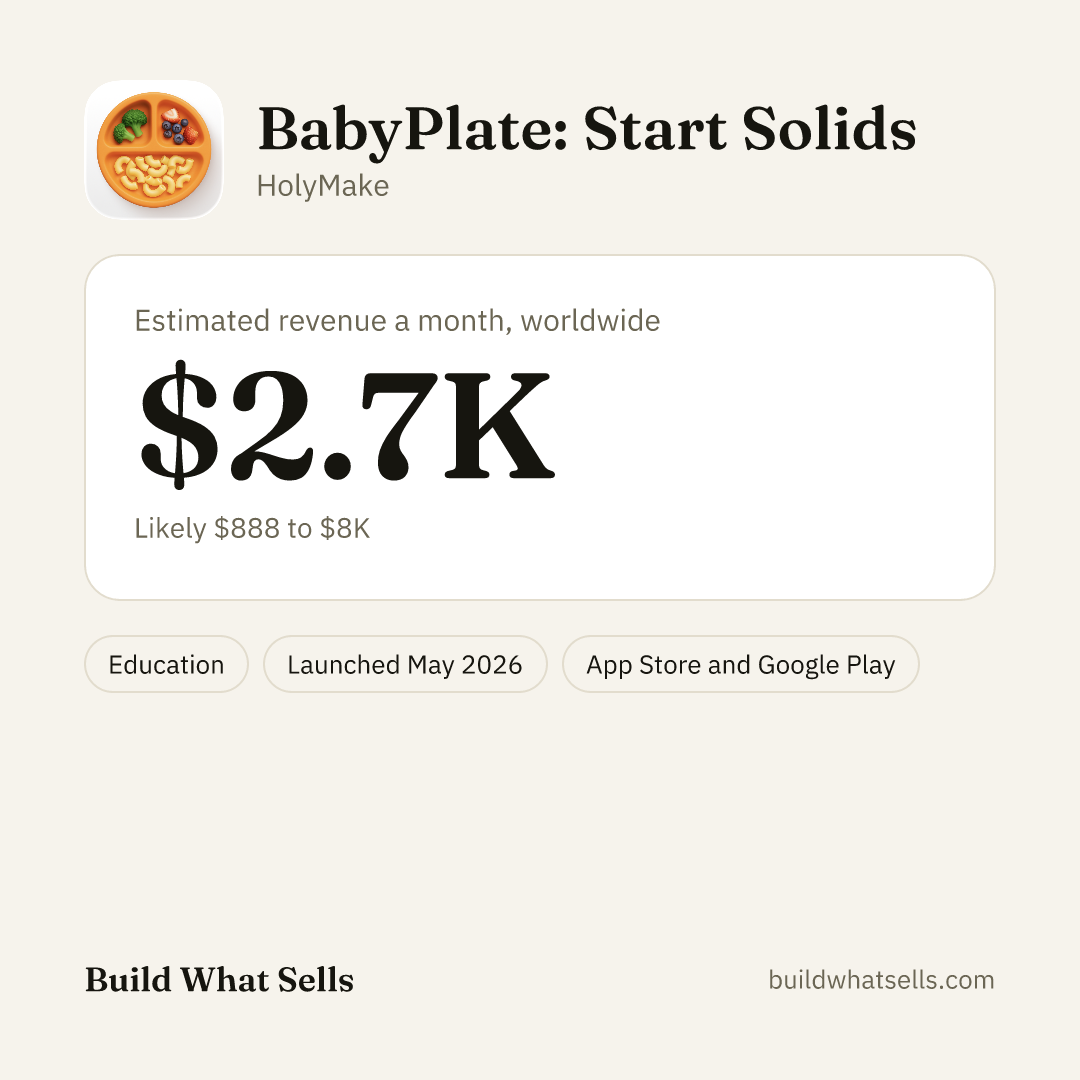
Task: Click the BabyPlate app icon
Action: (x=154, y=149)
